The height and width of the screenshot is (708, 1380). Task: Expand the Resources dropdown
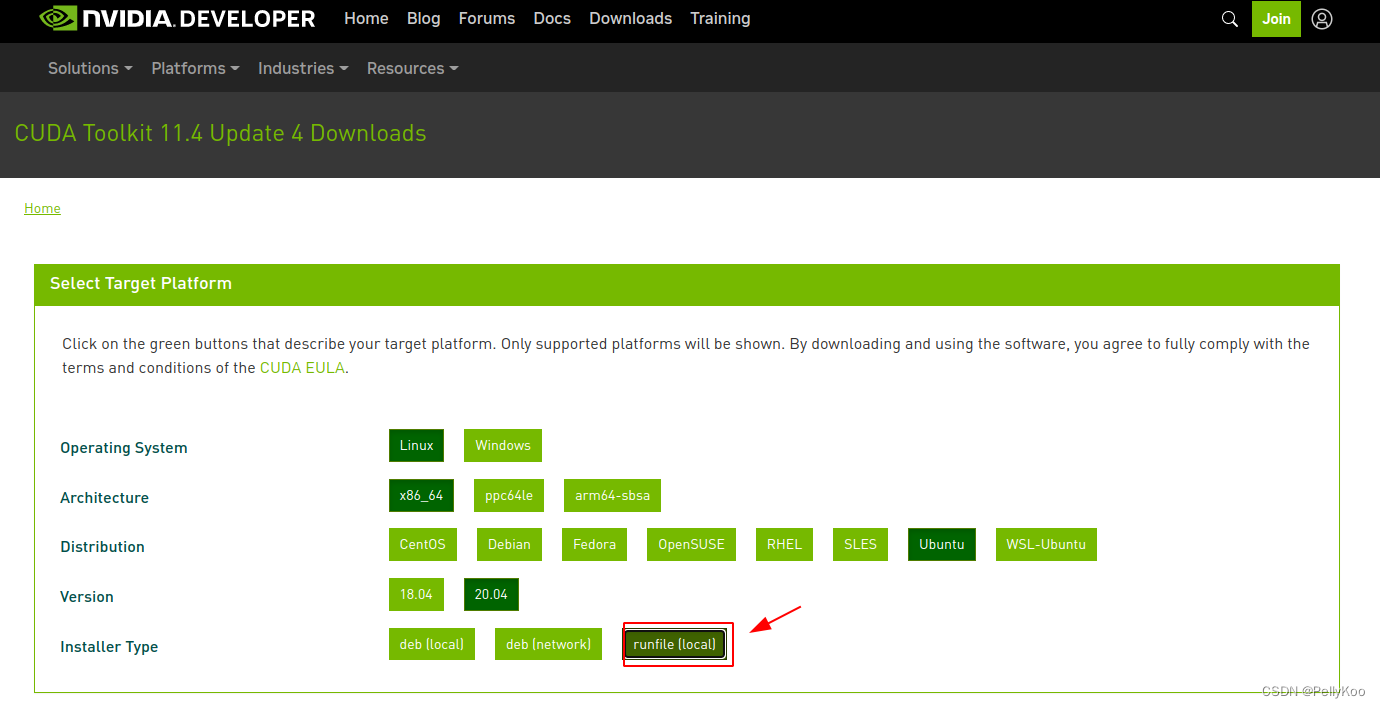coord(412,68)
